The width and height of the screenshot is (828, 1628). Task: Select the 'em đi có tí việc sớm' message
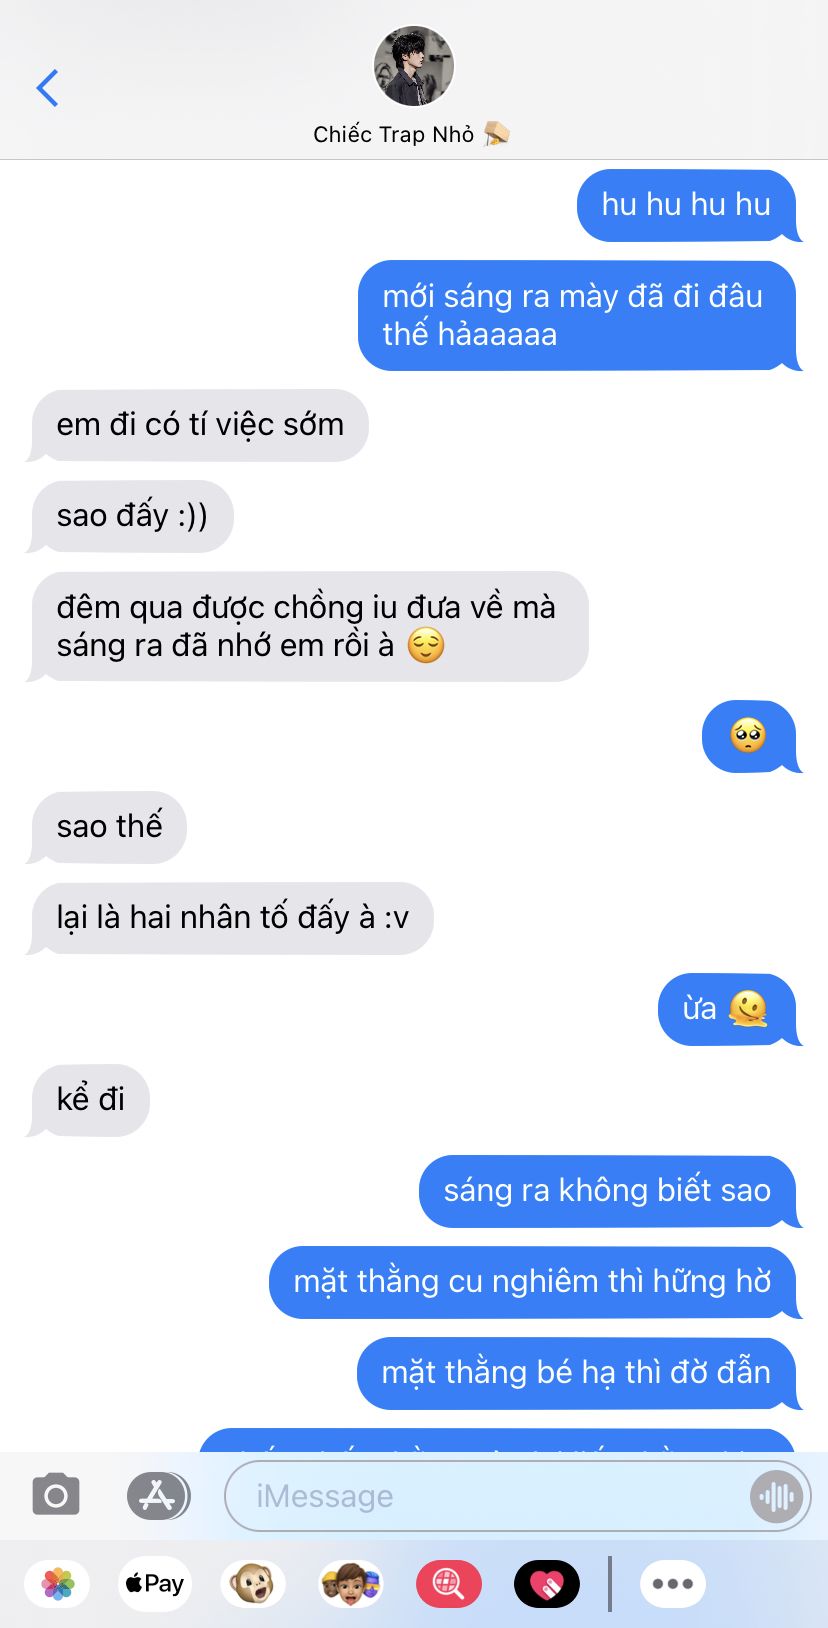pyautogui.click(x=199, y=425)
